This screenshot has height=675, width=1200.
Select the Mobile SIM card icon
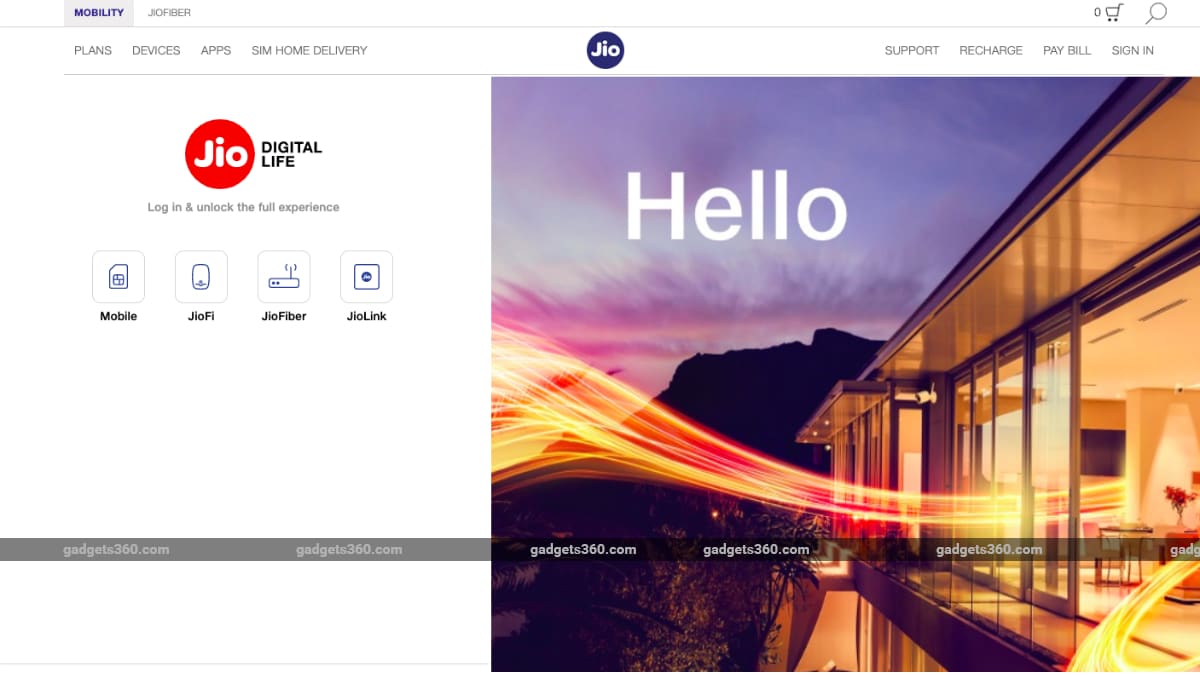tap(118, 277)
